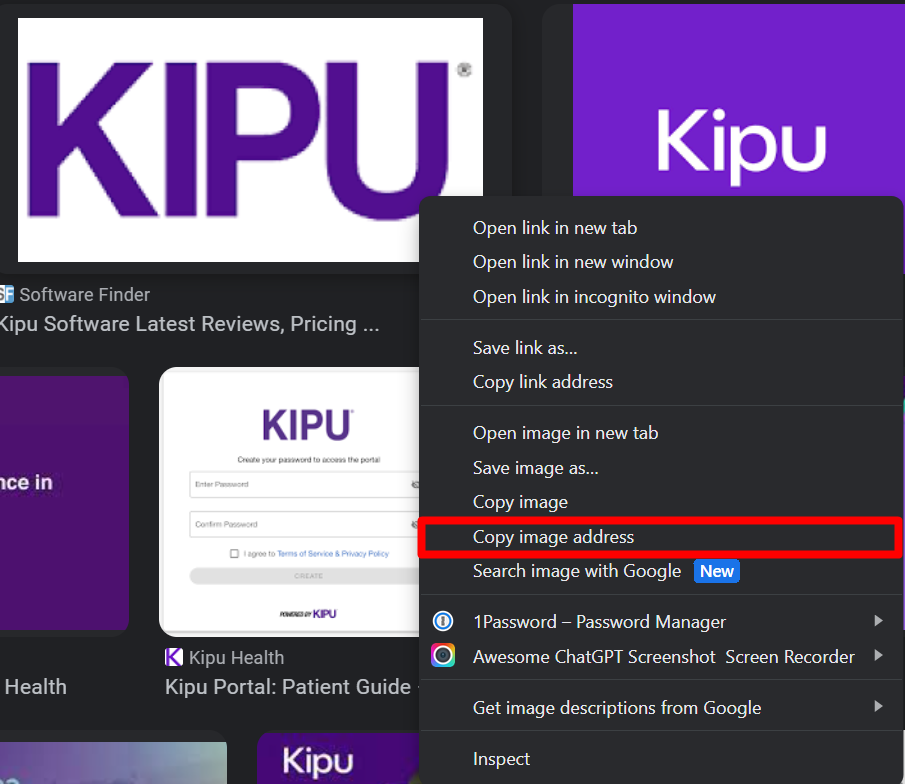Choose "Open link in incognito window"
905x784 pixels.
[x=594, y=297]
